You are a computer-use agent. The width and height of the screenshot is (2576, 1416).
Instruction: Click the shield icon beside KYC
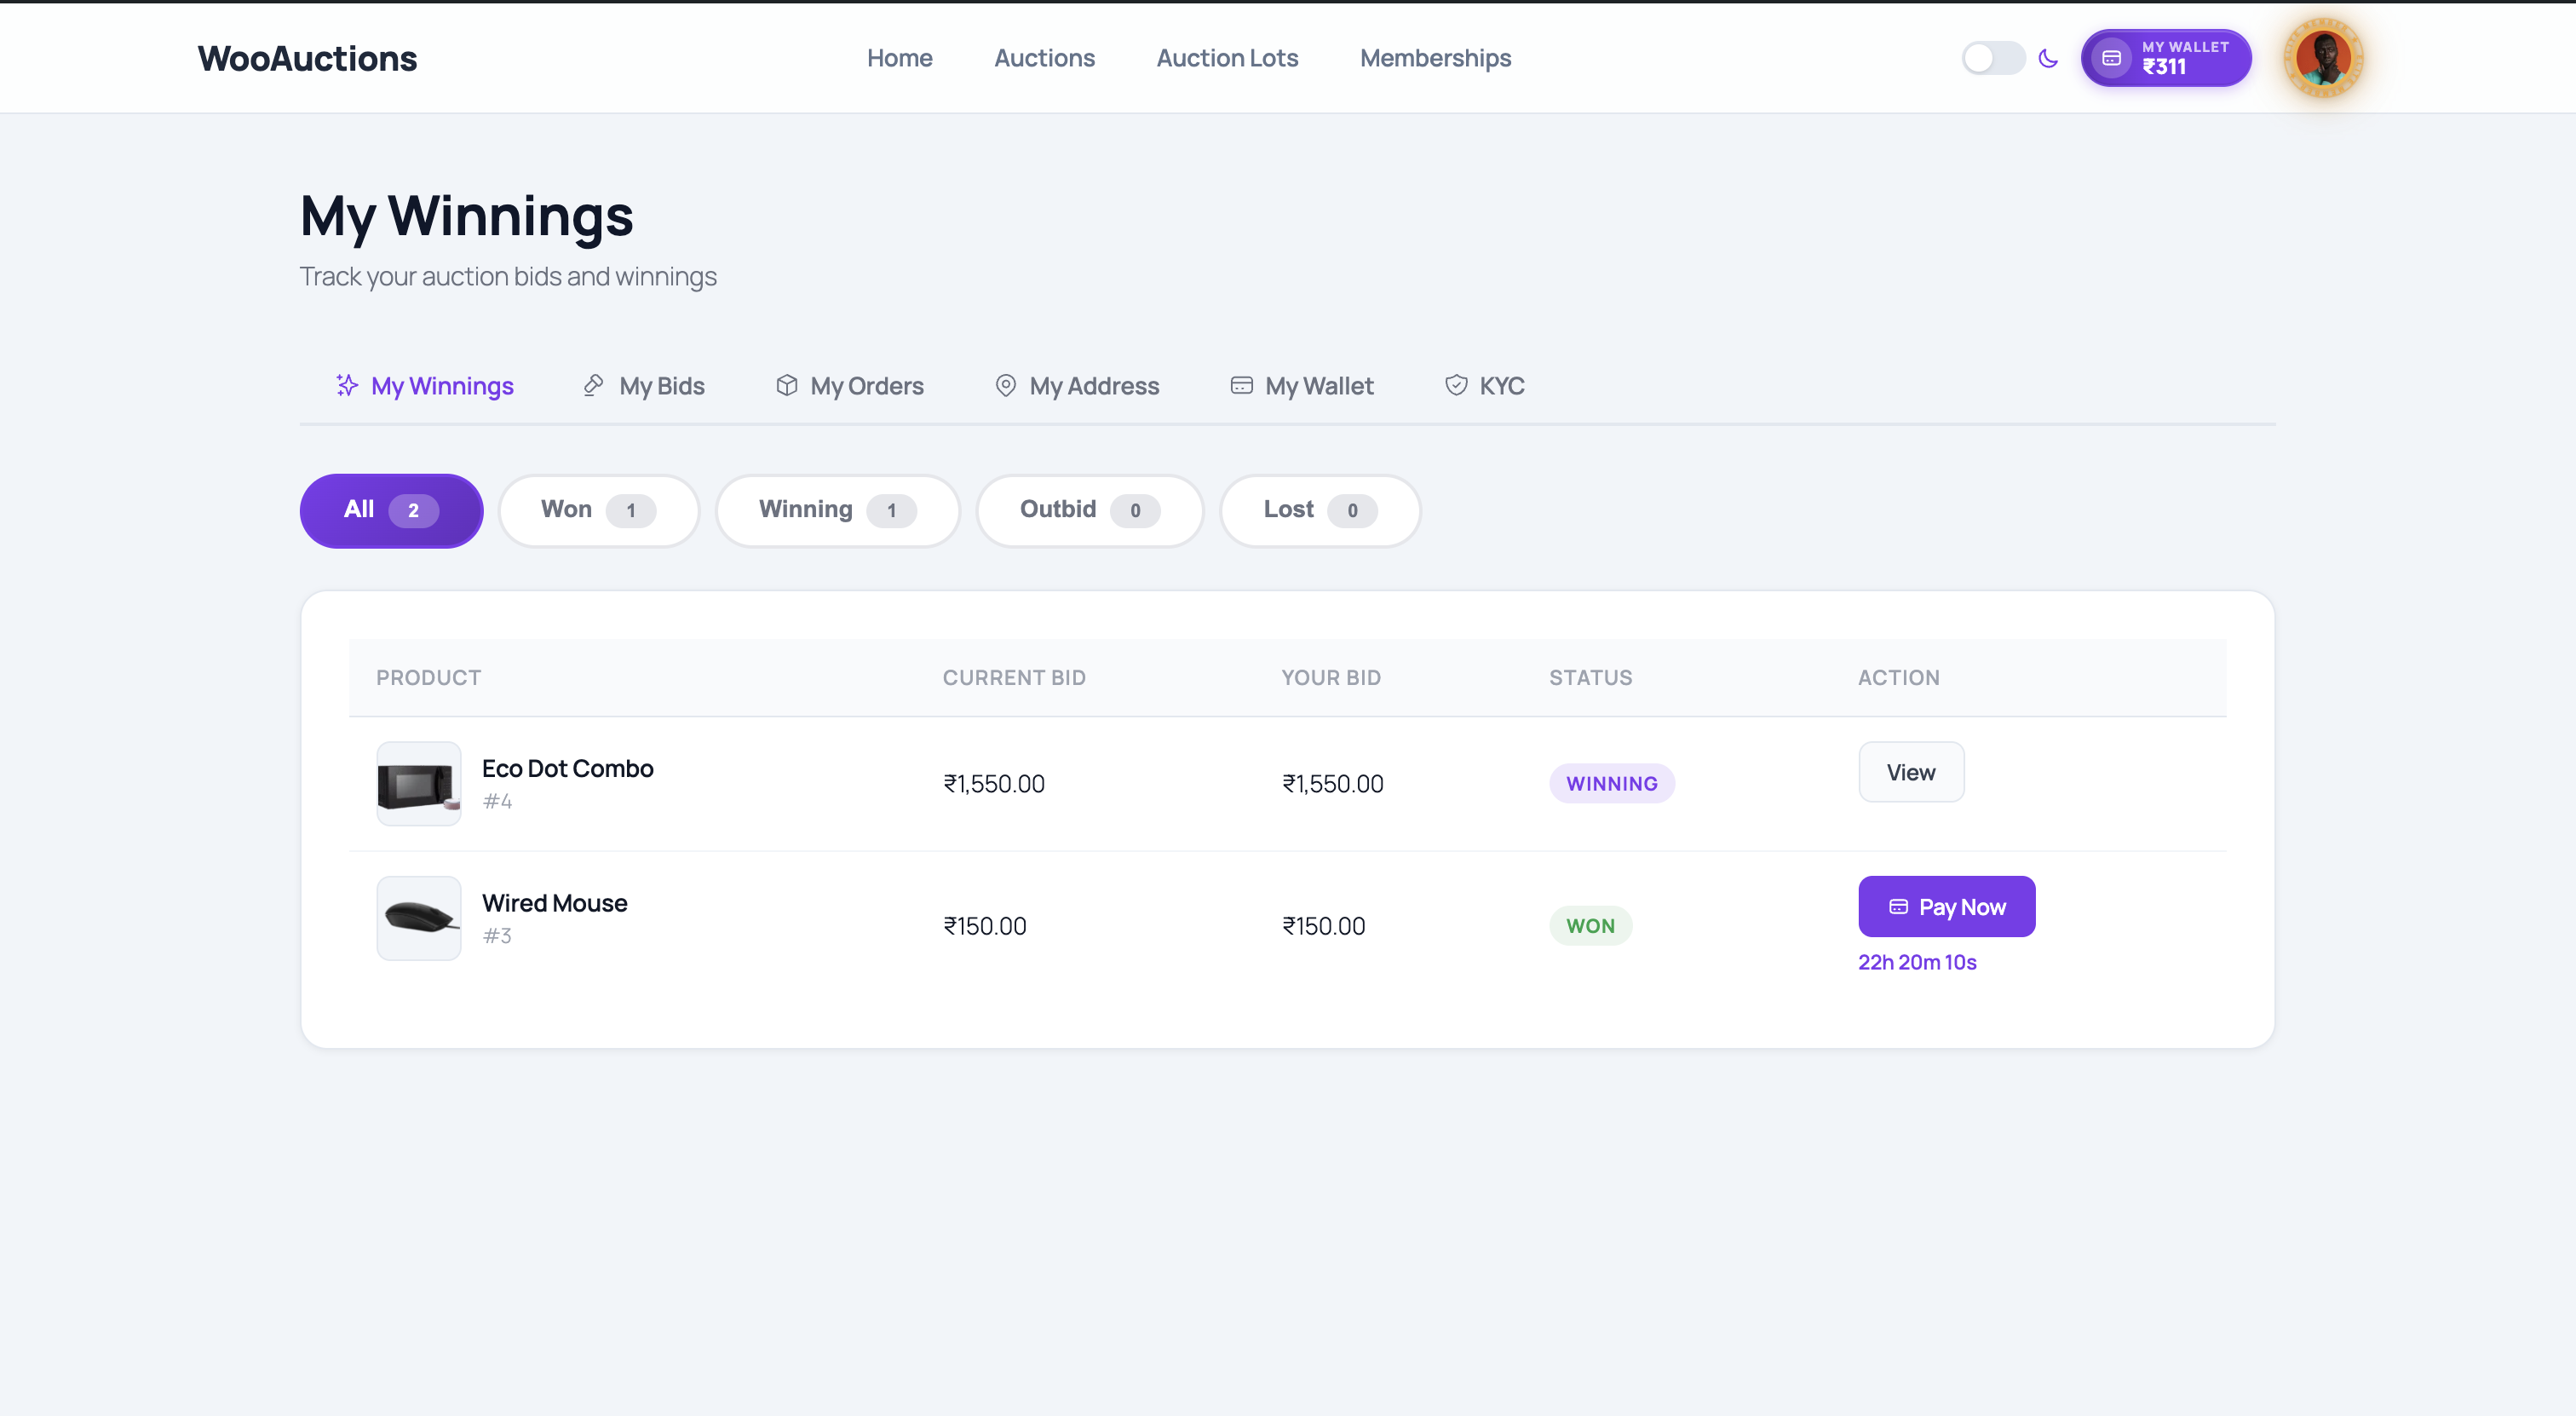click(1456, 385)
